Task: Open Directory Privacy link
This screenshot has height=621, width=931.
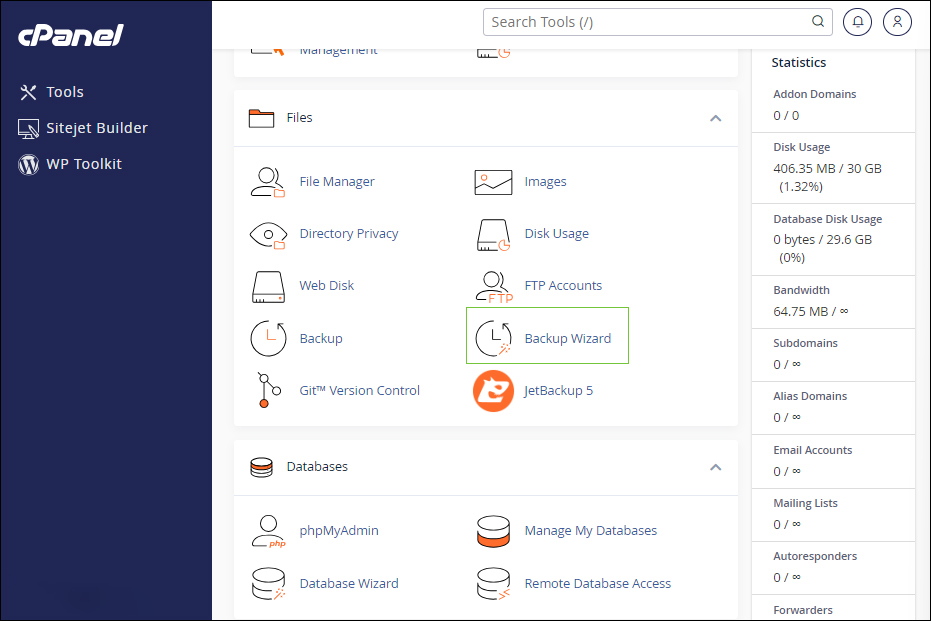Action: [x=349, y=234]
